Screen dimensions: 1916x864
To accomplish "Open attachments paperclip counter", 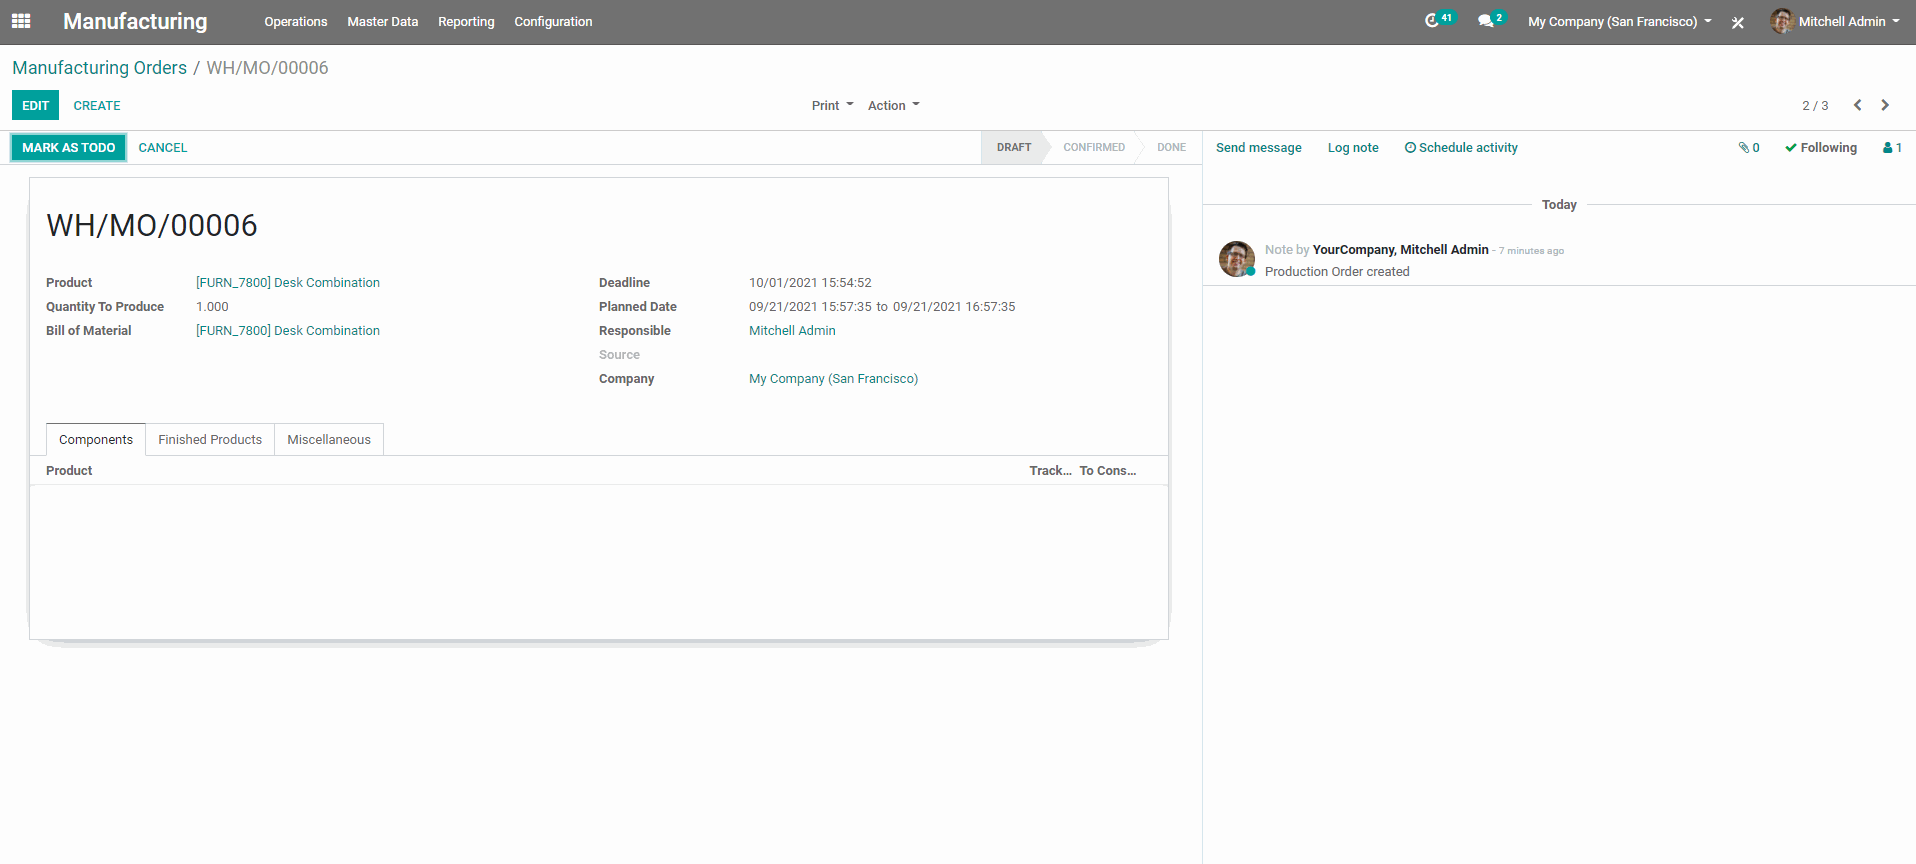I will click(1749, 147).
